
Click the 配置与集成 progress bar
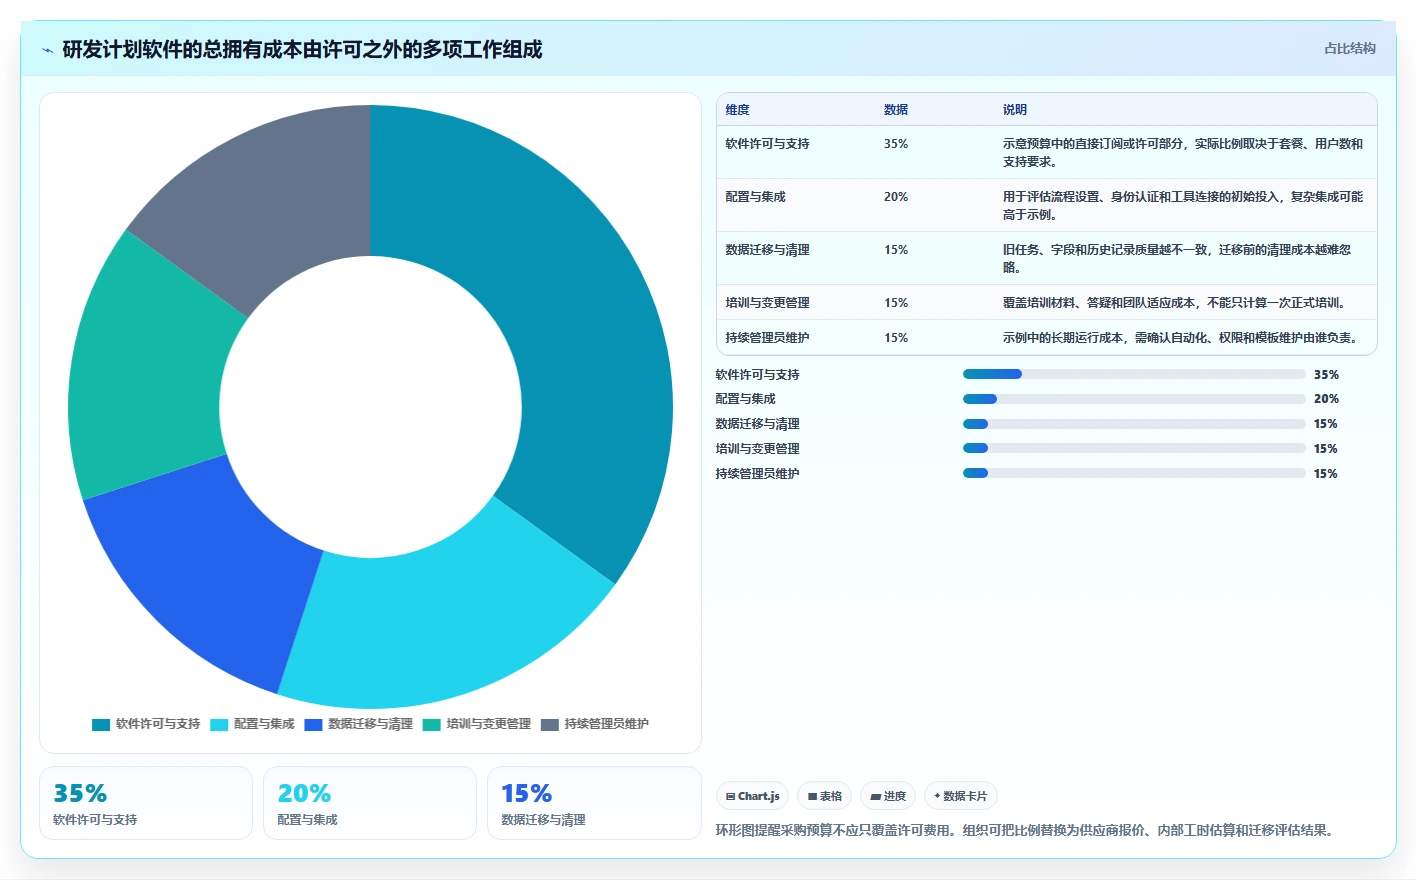click(1134, 399)
